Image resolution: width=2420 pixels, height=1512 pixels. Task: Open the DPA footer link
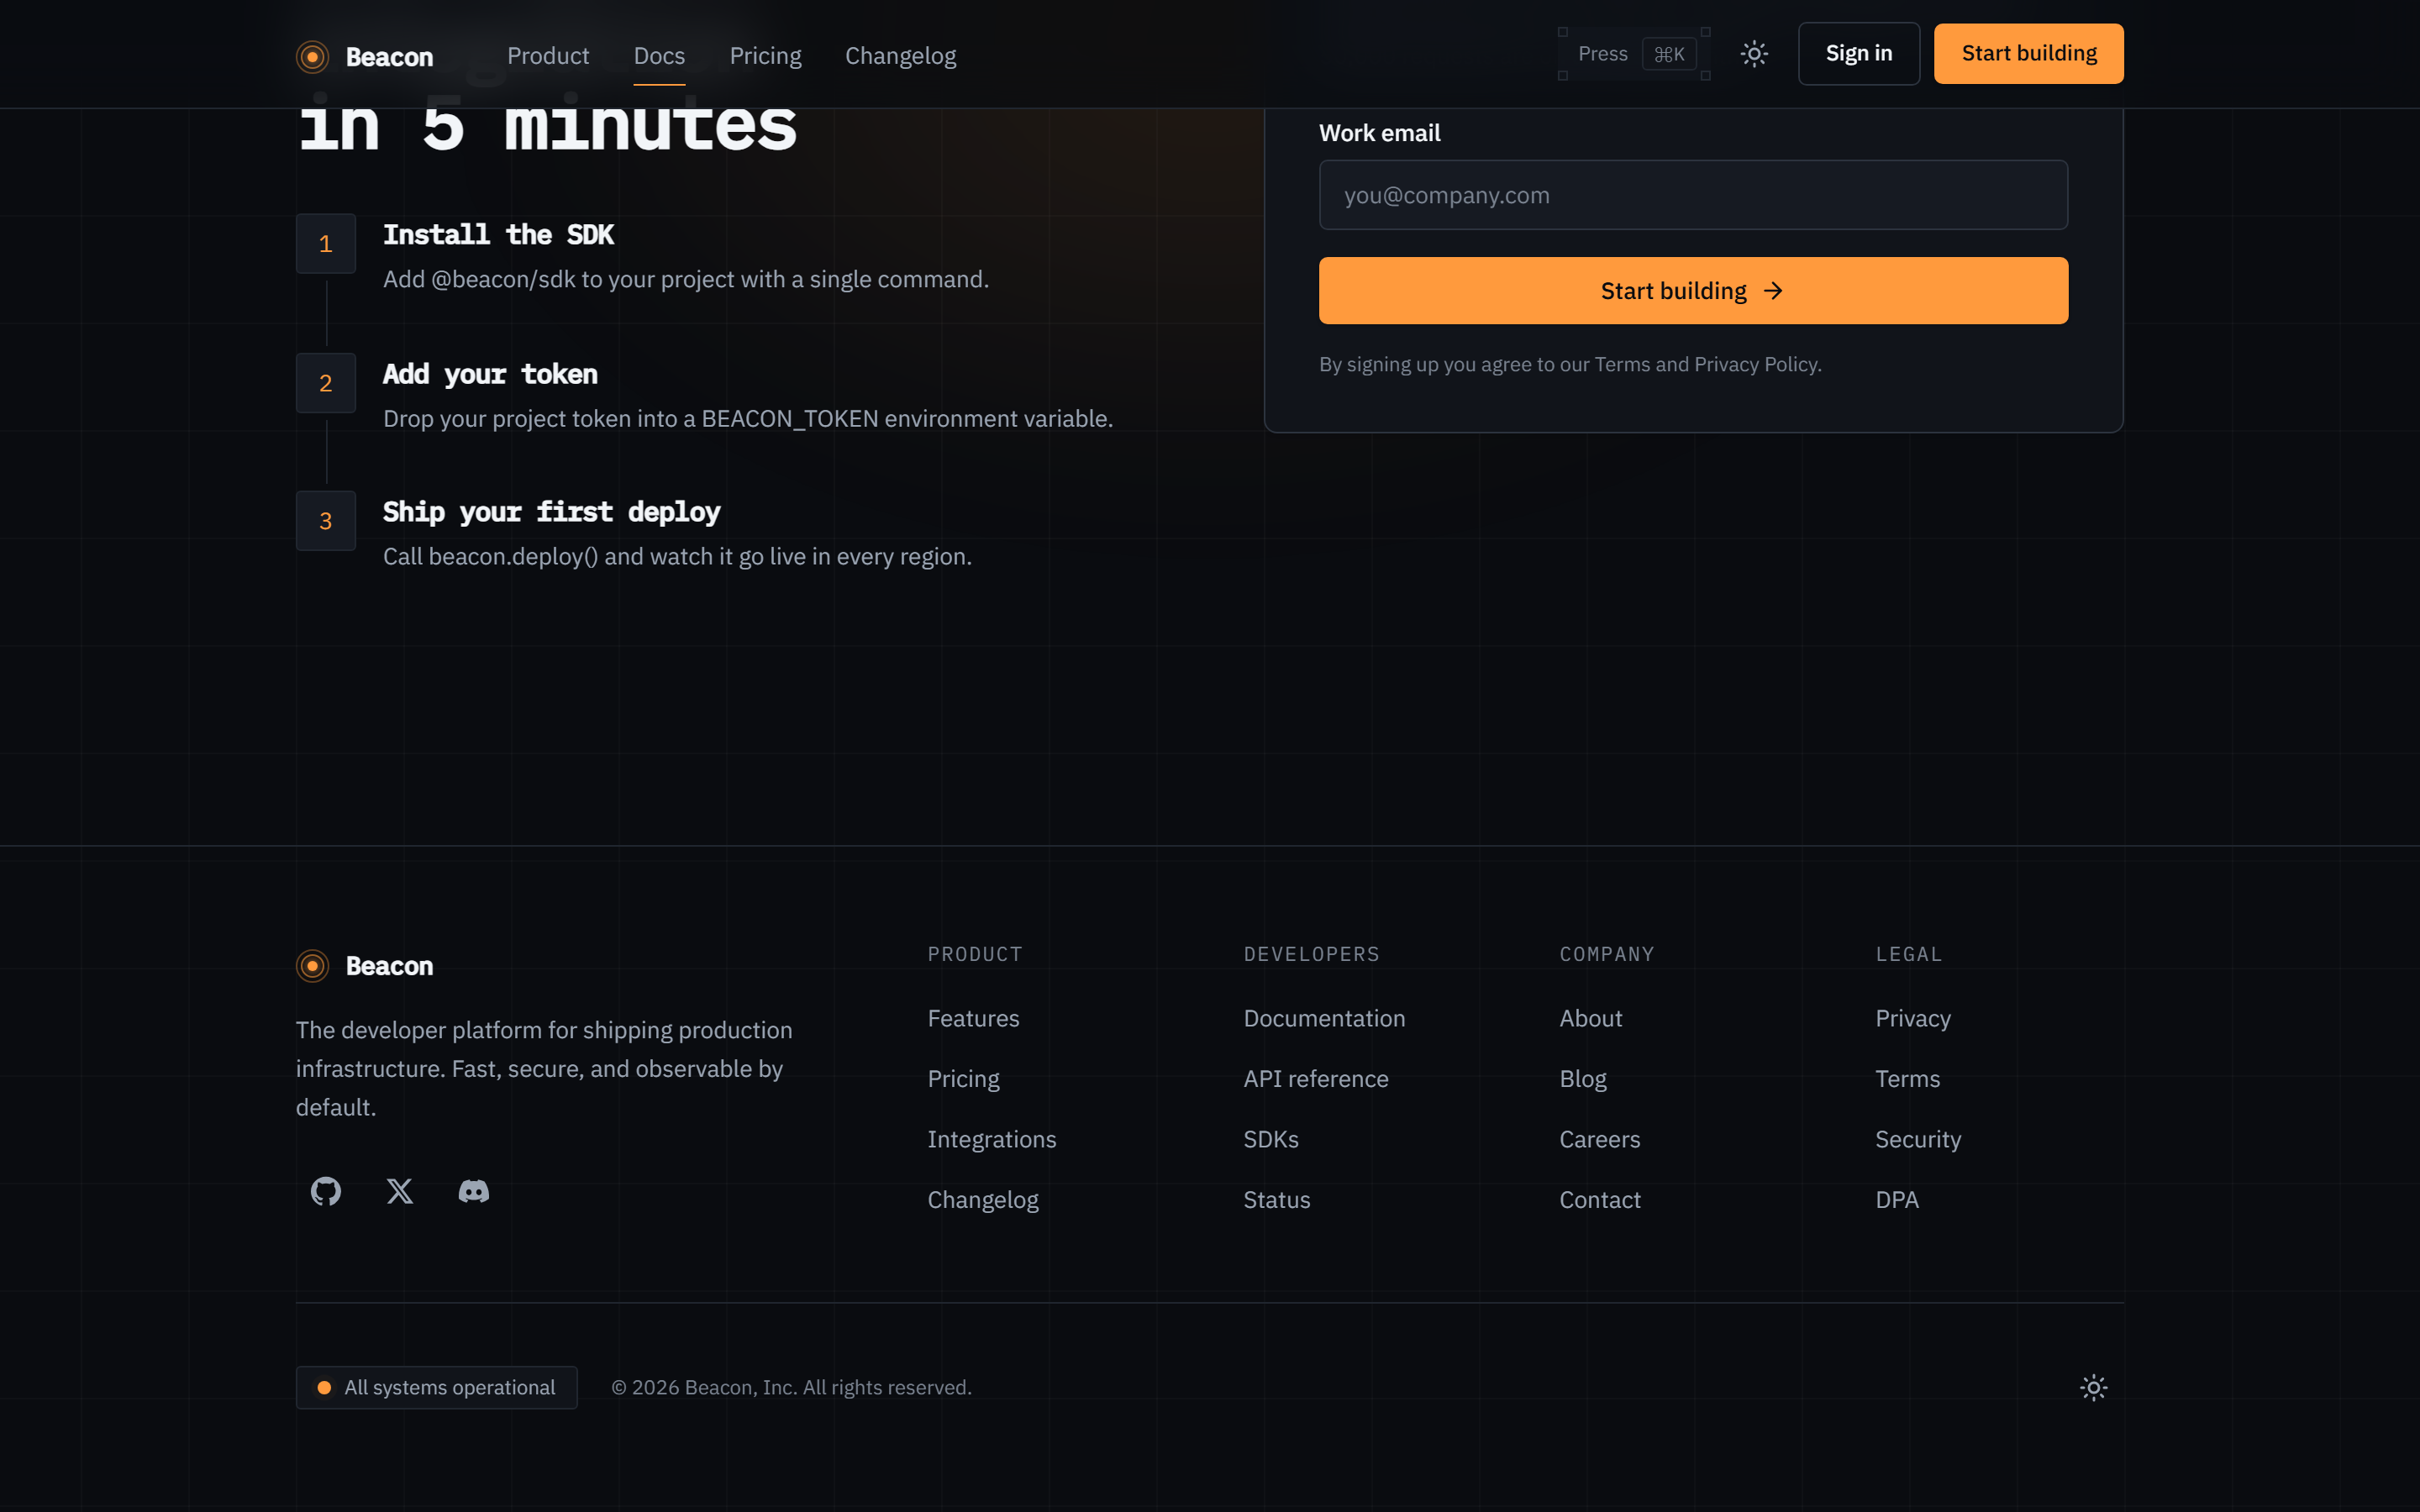1896,1200
